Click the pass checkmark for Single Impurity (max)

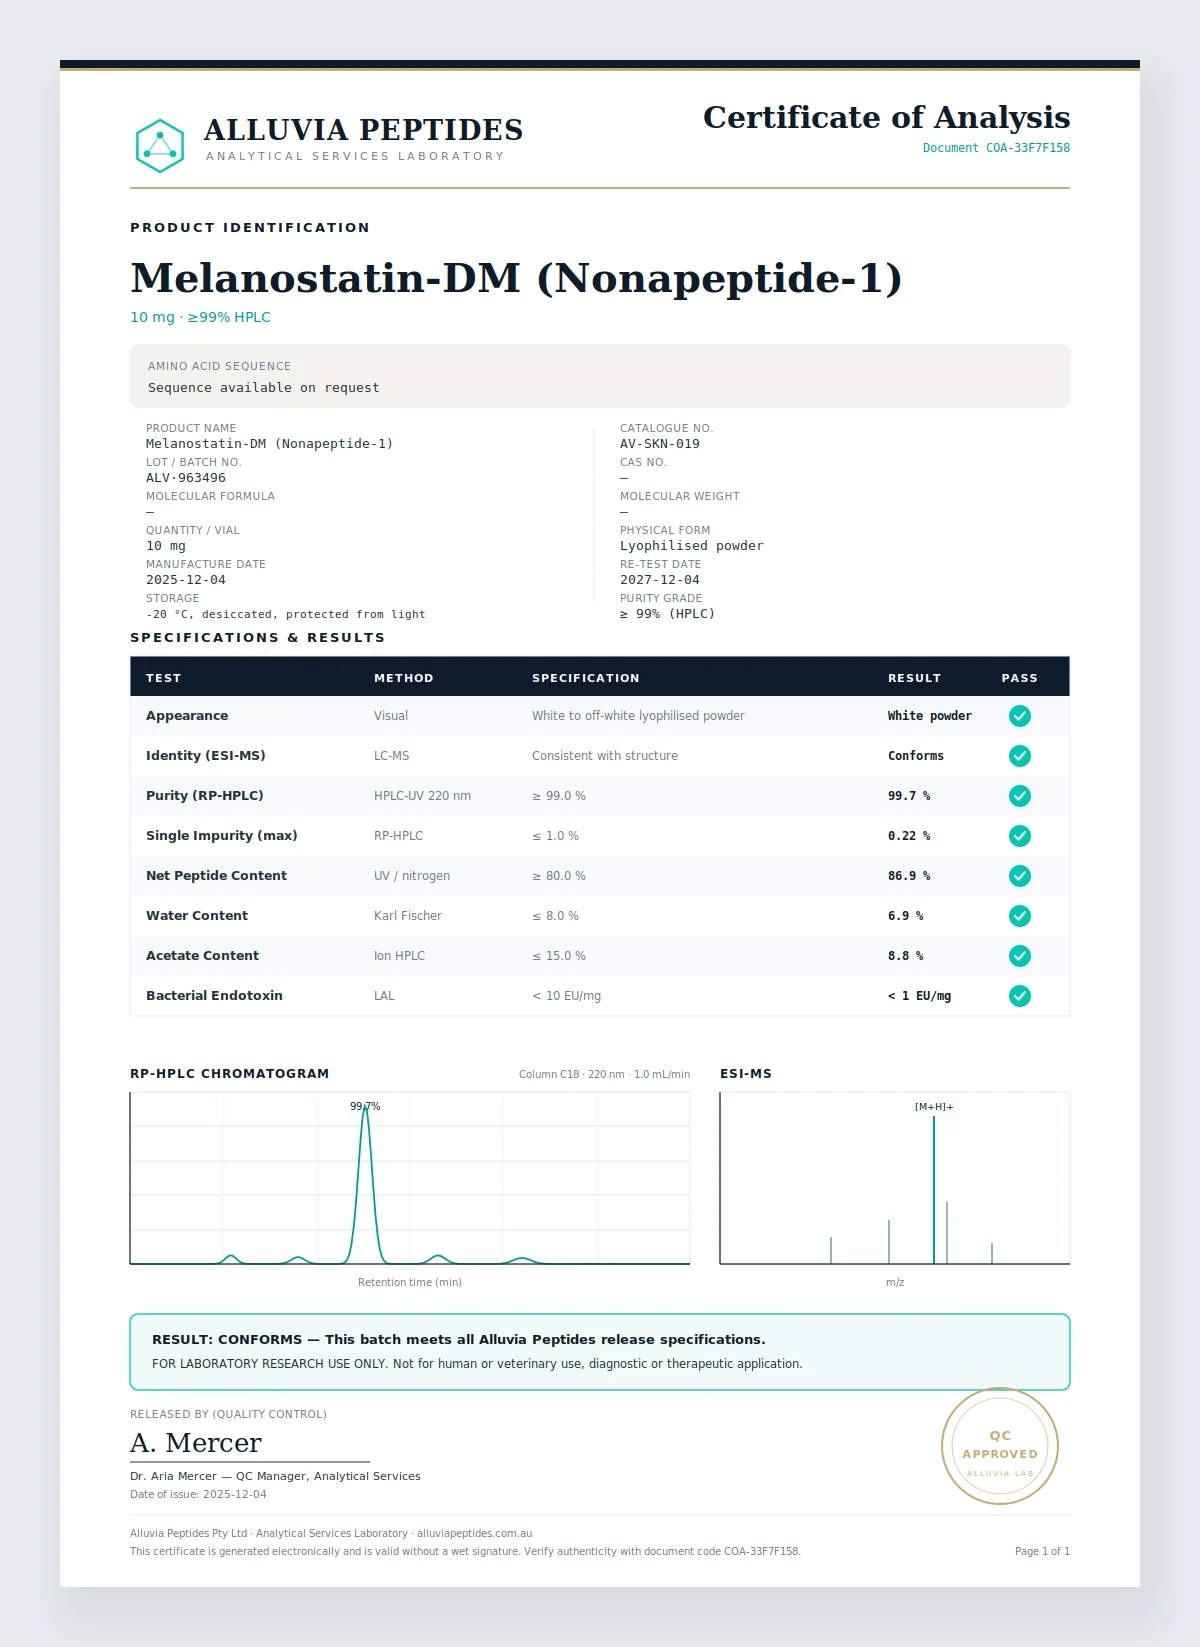tap(1019, 836)
